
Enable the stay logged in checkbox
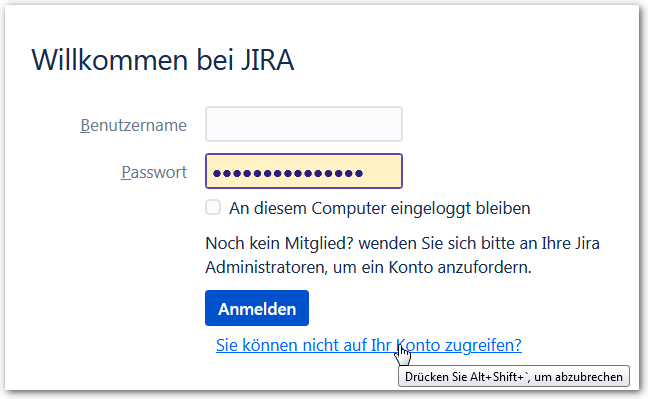point(213,207)
